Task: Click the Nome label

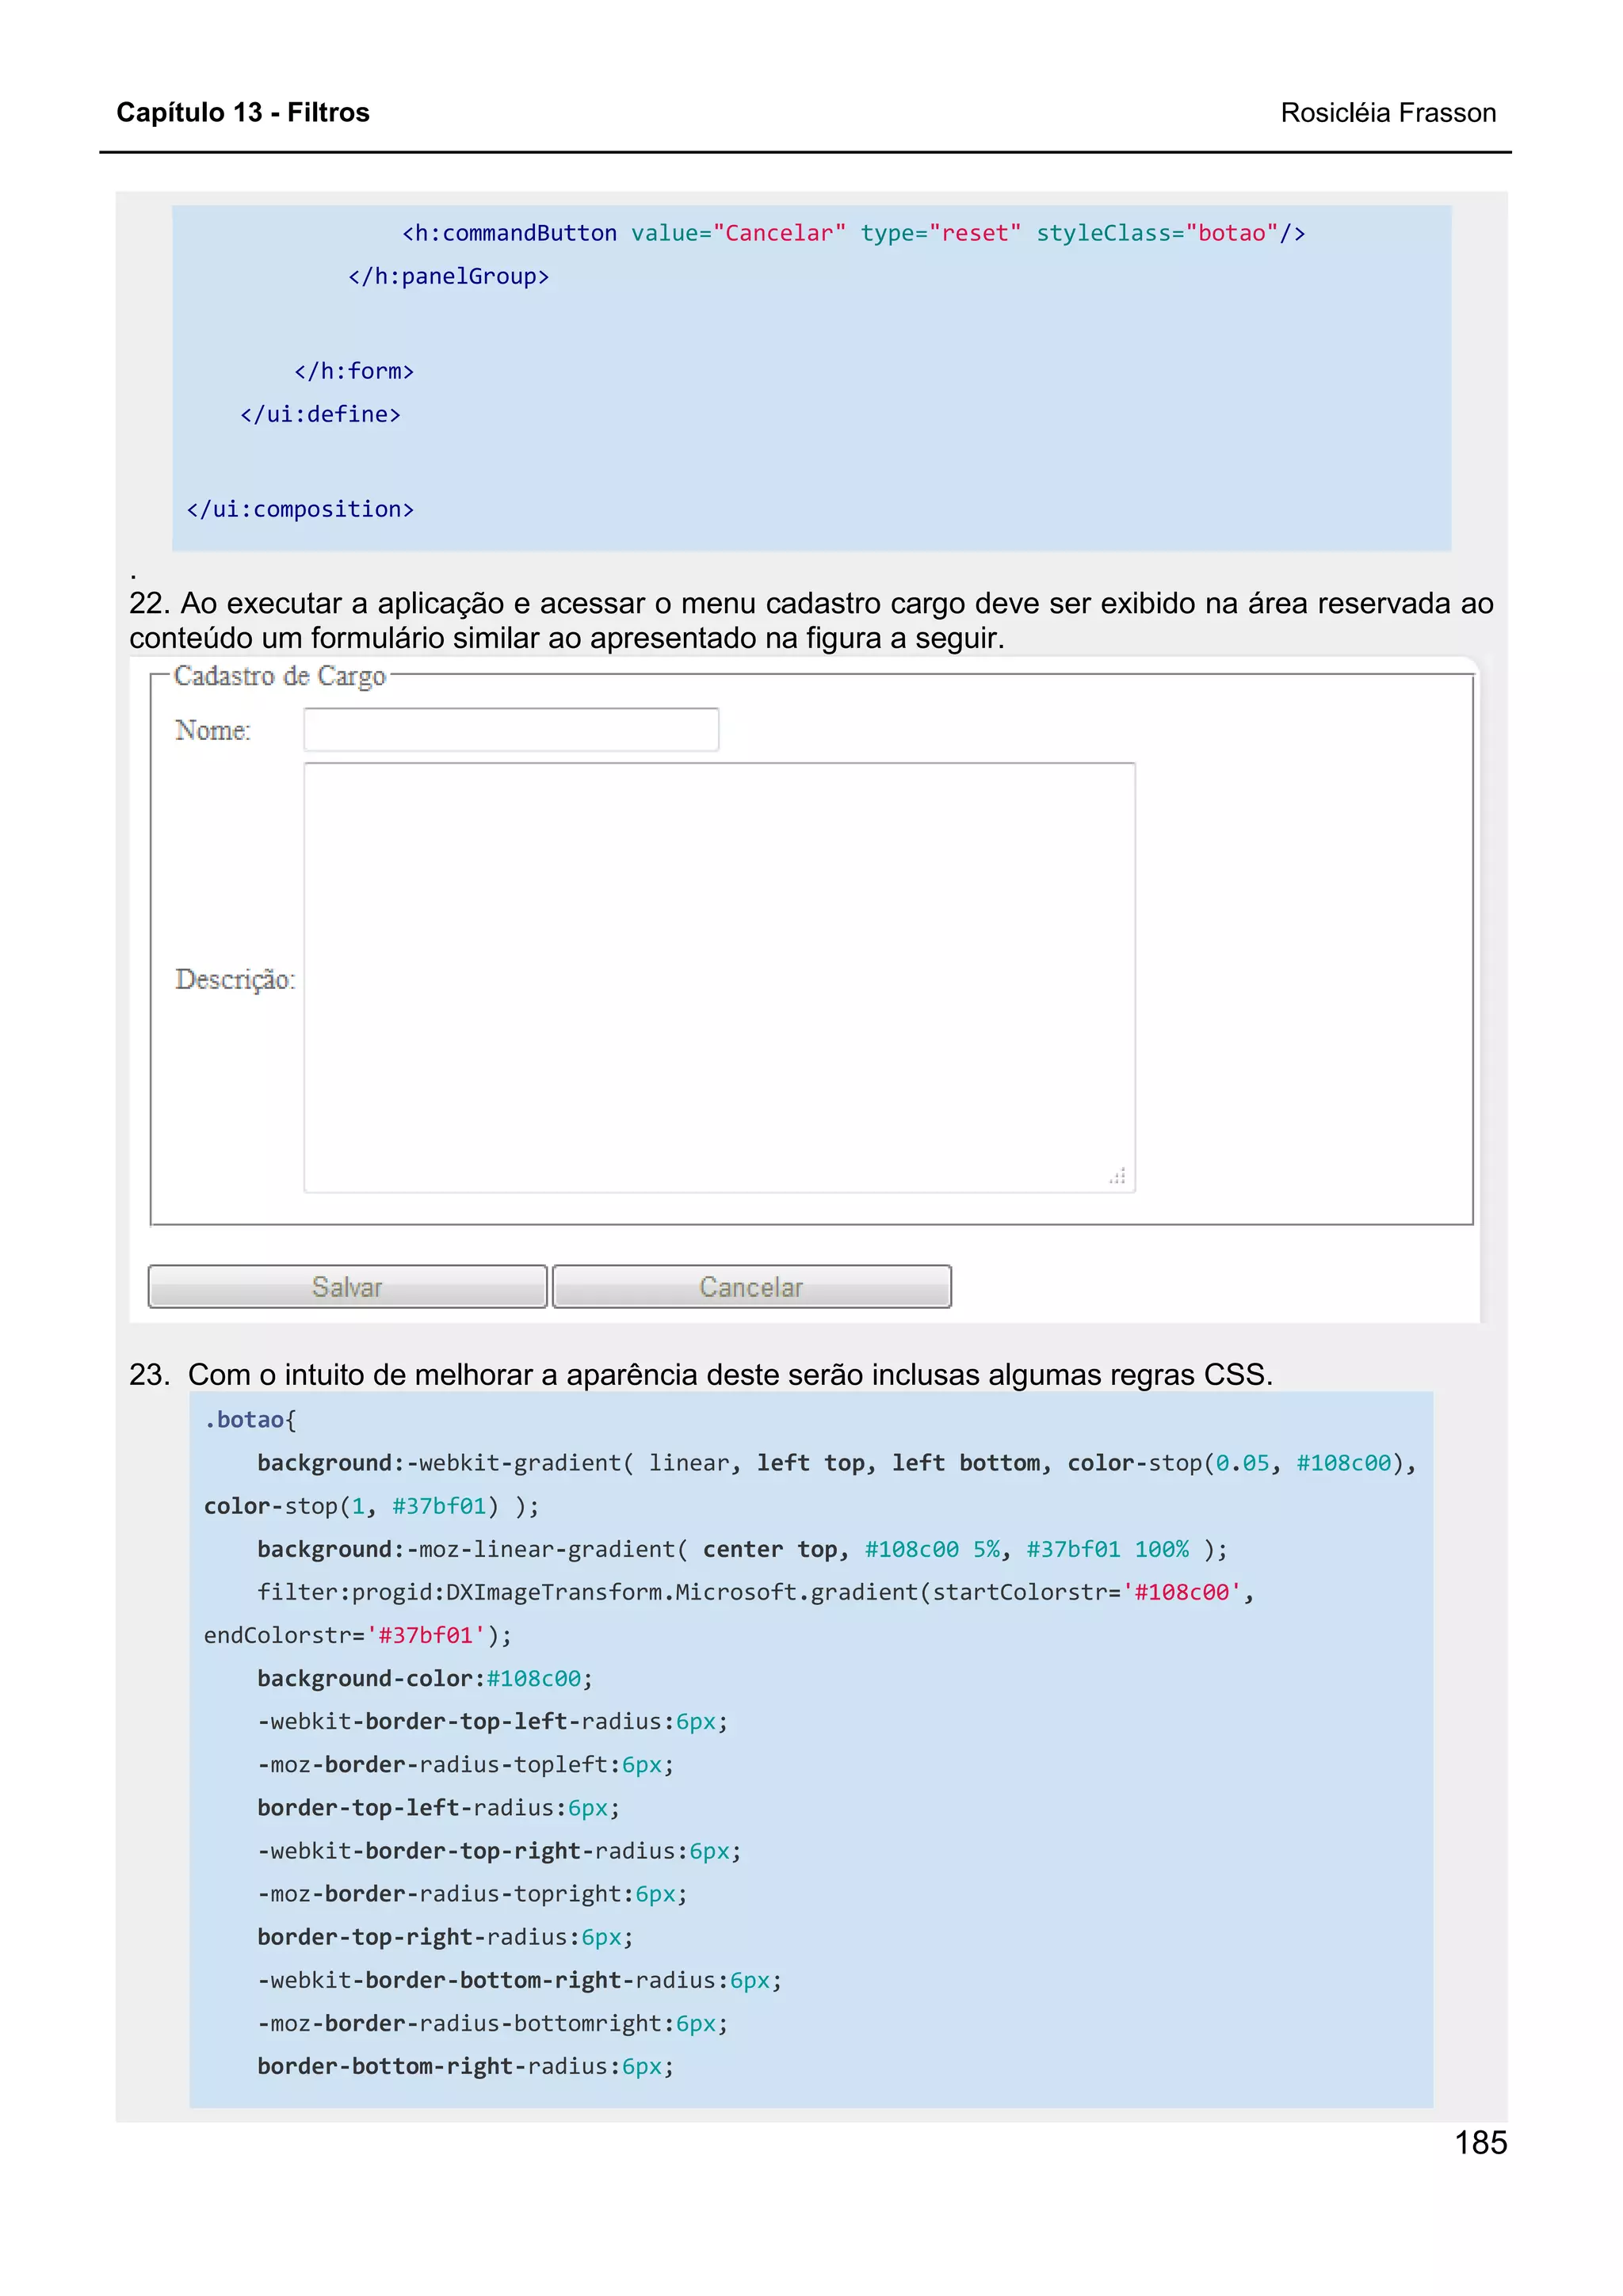Action: point(212,731)
